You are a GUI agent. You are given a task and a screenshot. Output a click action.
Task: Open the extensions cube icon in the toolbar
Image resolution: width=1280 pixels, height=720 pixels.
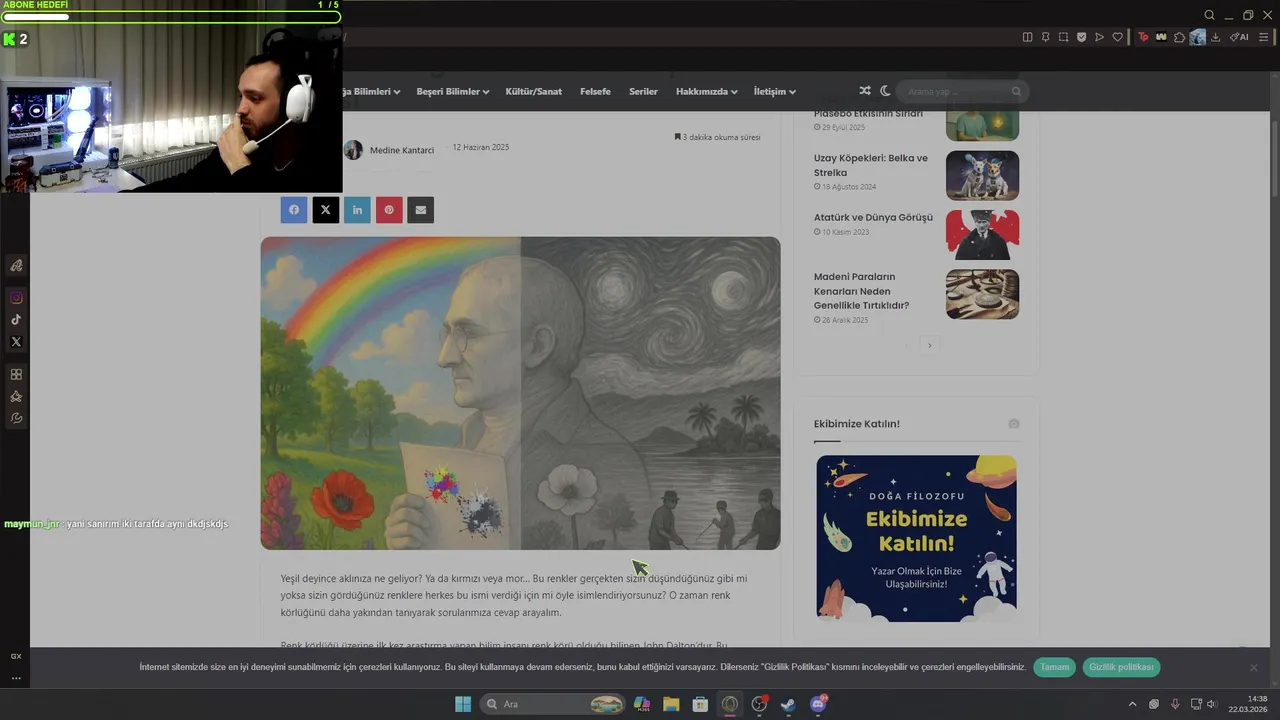pyautogui.click(x=1179, y=37)
